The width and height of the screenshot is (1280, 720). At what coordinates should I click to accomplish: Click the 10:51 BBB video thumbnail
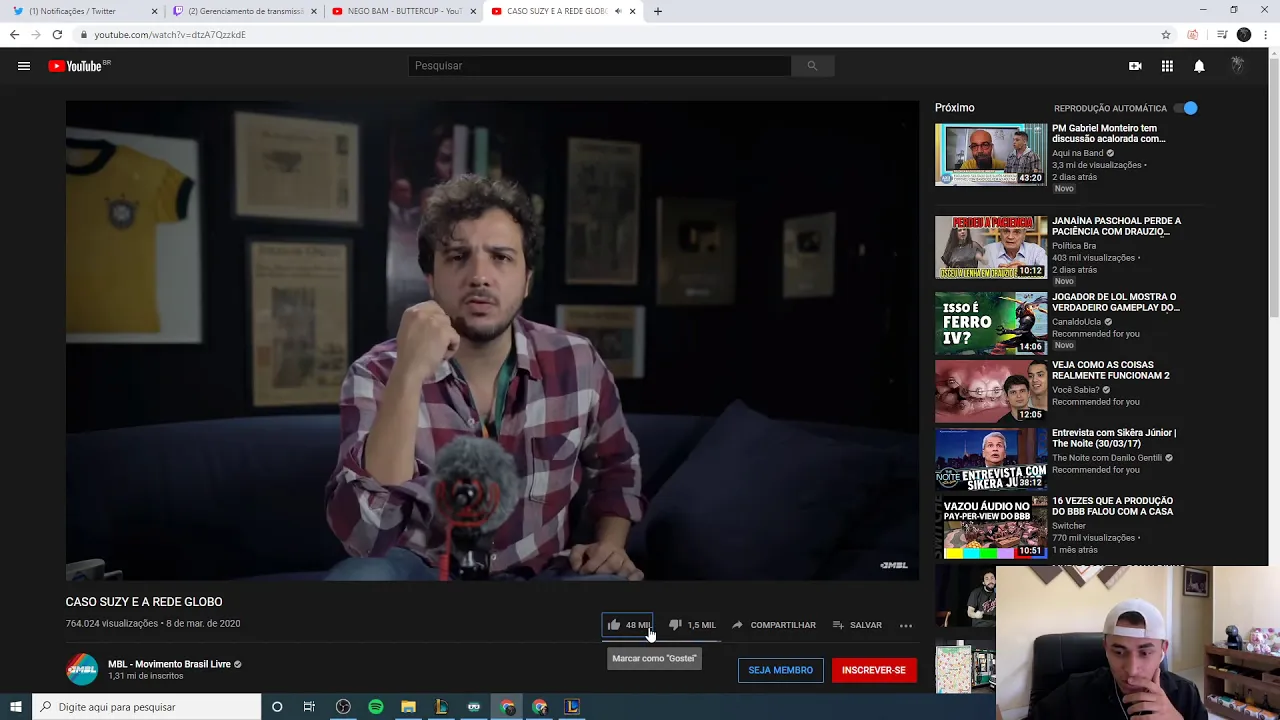point(991,527)
